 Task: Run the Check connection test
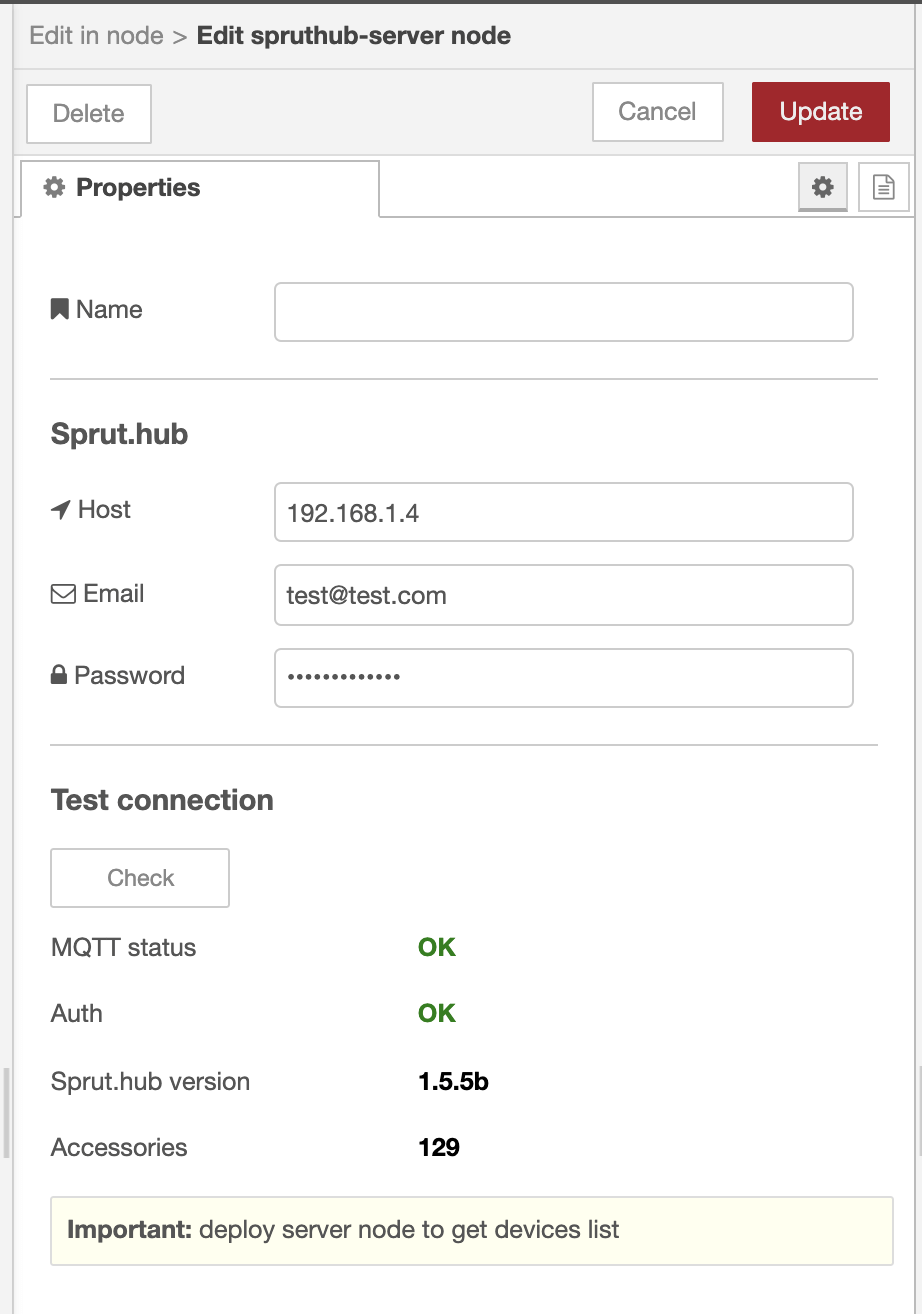[141, 878]
